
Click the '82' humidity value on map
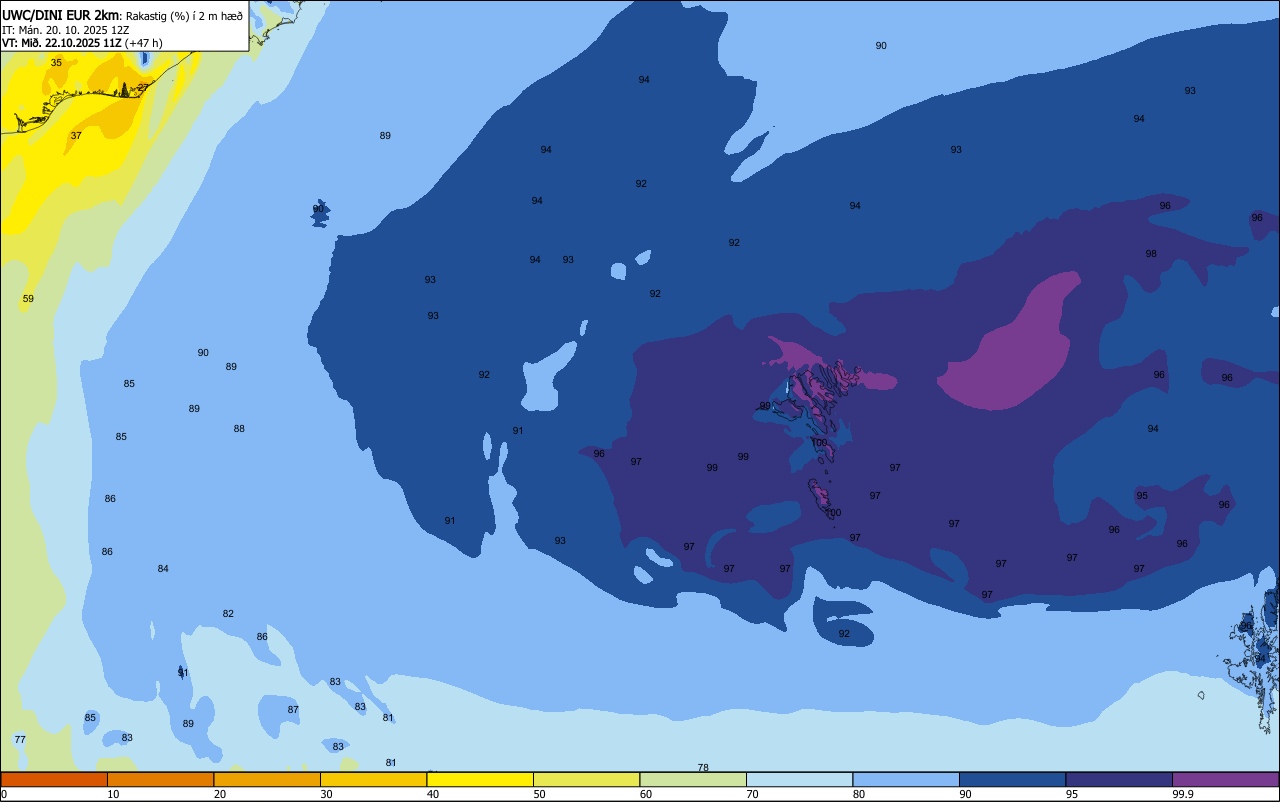[228, 614]
